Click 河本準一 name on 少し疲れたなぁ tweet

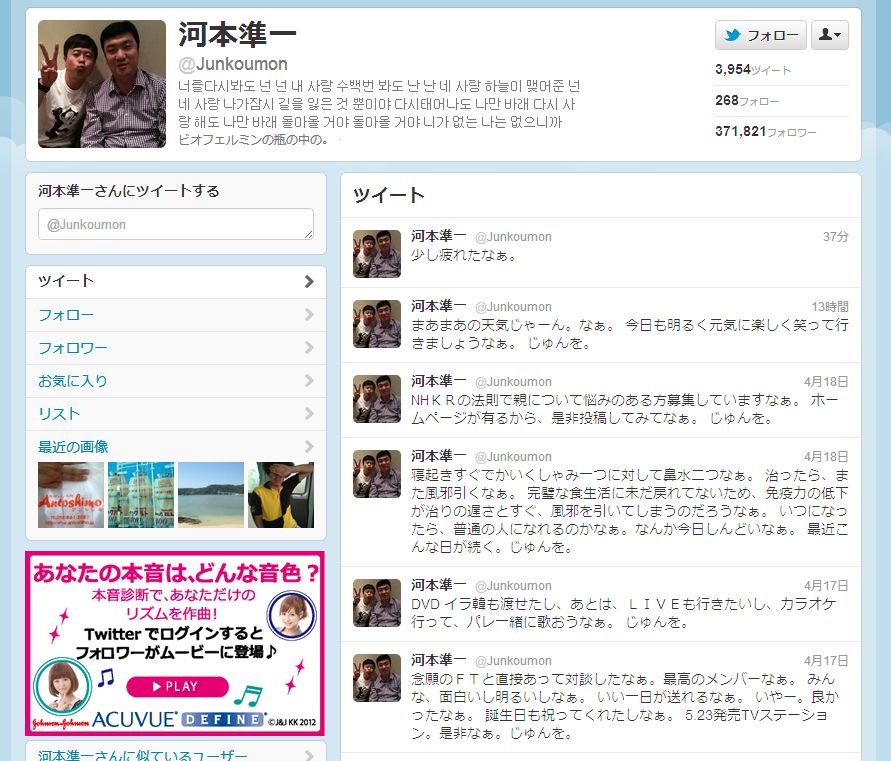439,236
